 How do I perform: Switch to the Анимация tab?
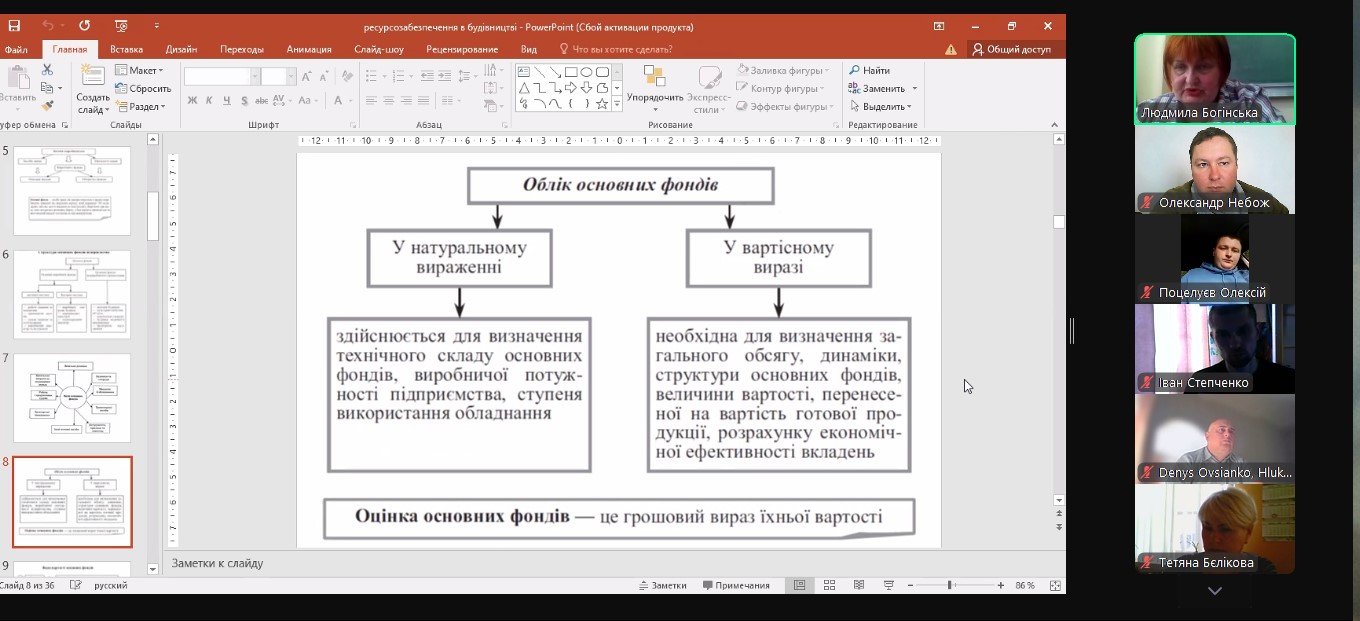(308, 49)
